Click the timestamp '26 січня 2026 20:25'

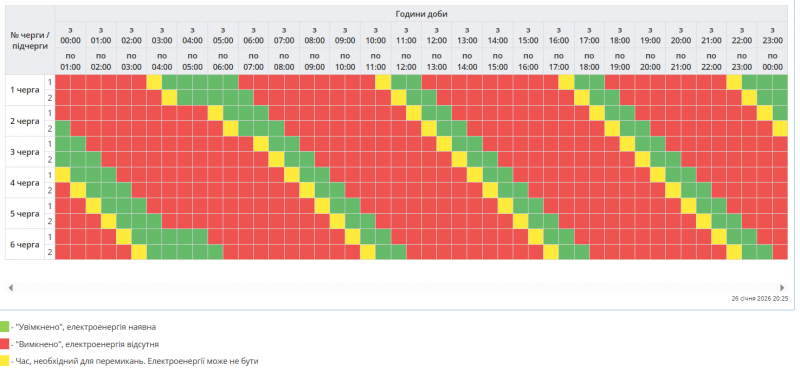760,299
